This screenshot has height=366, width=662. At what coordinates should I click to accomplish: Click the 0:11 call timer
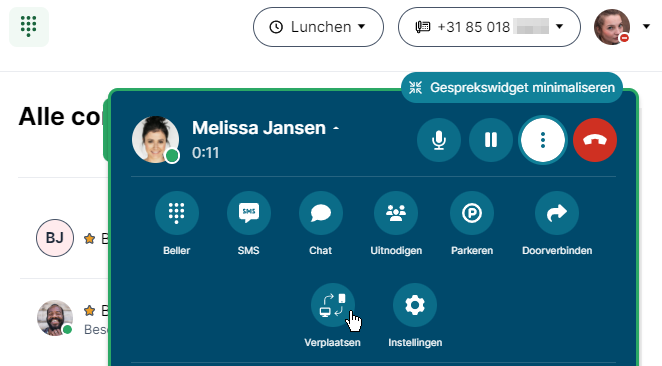tap(205, 152)
